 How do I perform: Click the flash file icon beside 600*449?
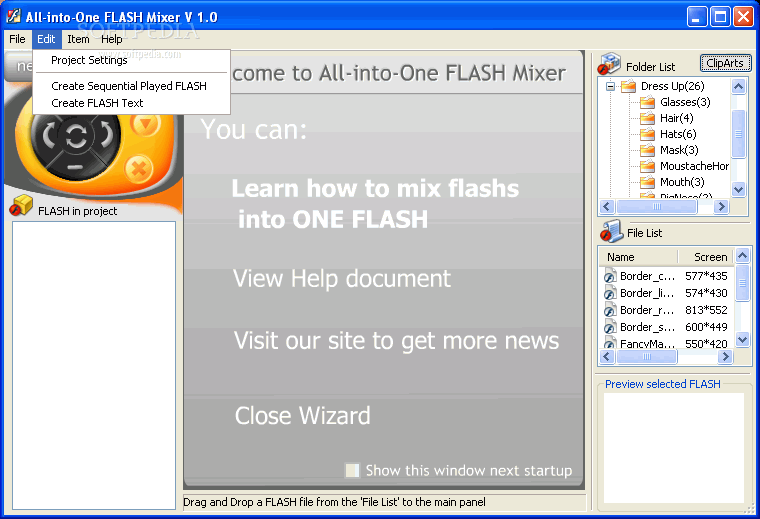(x=610, y=327)
